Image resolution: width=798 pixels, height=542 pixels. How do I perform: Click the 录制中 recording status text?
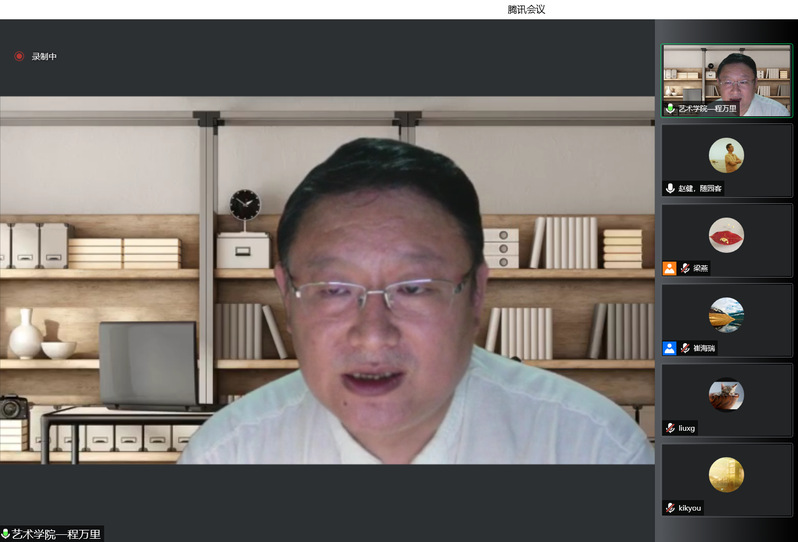[x=44, y=57]
